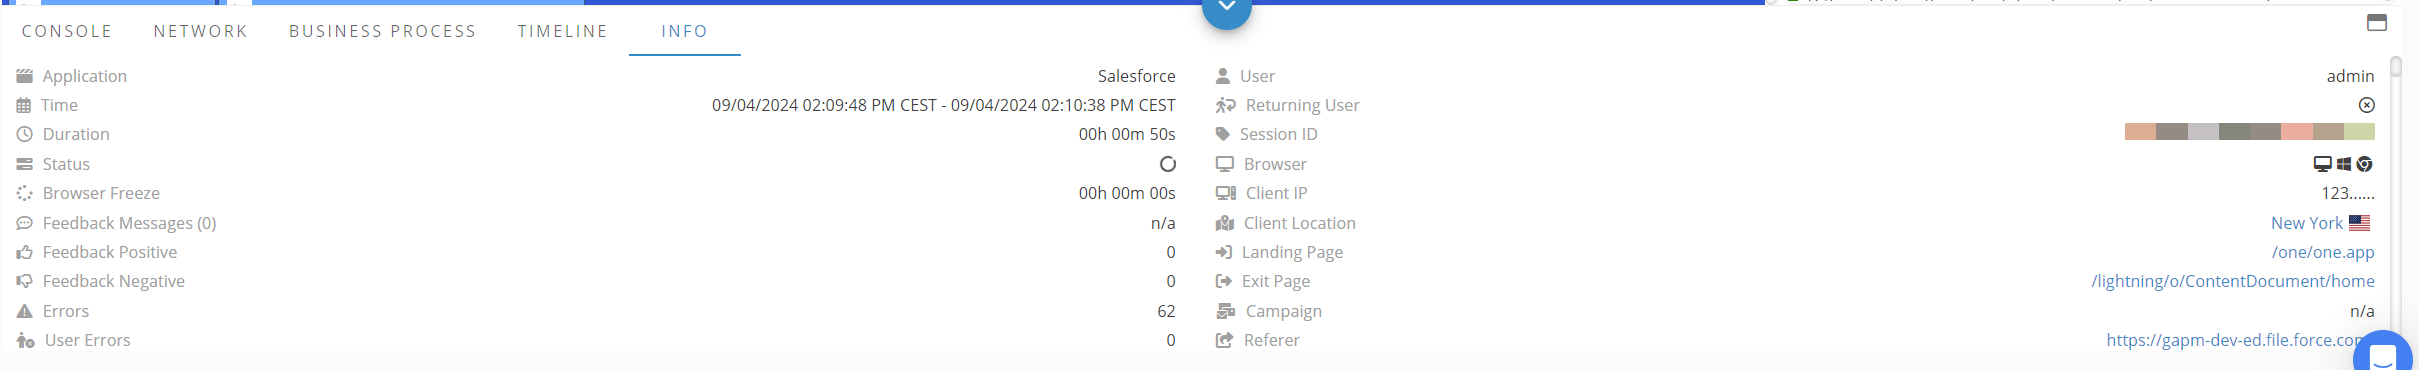The image size is (2419, 370).
Task: Select the Campaign value n/a
Action: 2362,311
